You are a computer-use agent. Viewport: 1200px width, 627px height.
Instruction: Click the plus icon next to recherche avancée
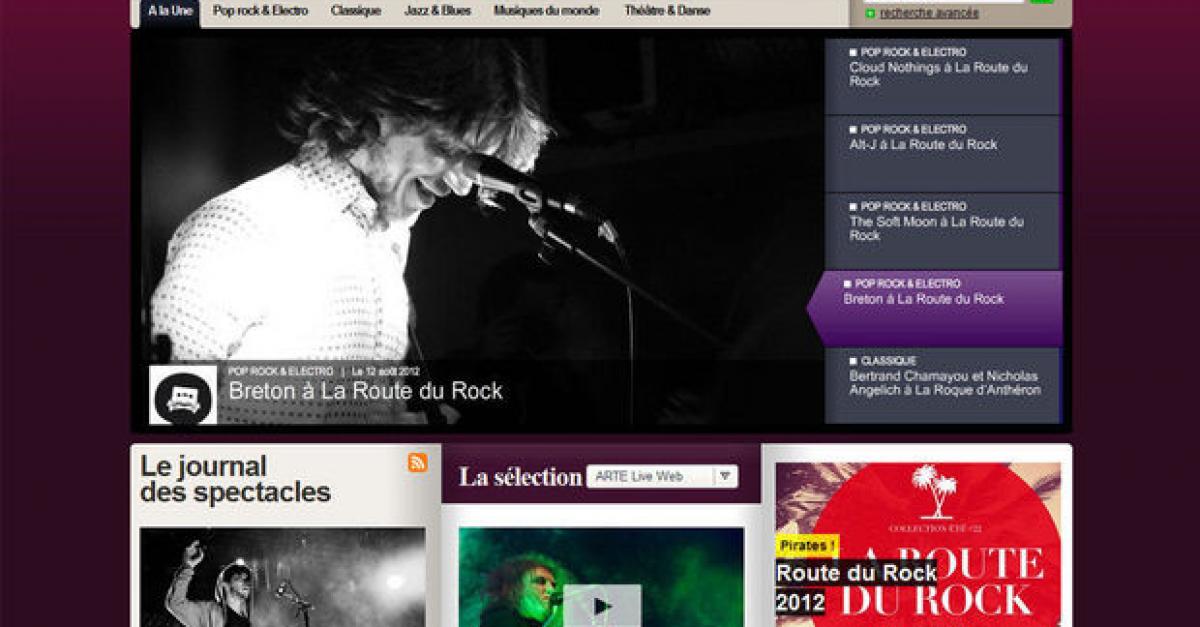point(870,13)
